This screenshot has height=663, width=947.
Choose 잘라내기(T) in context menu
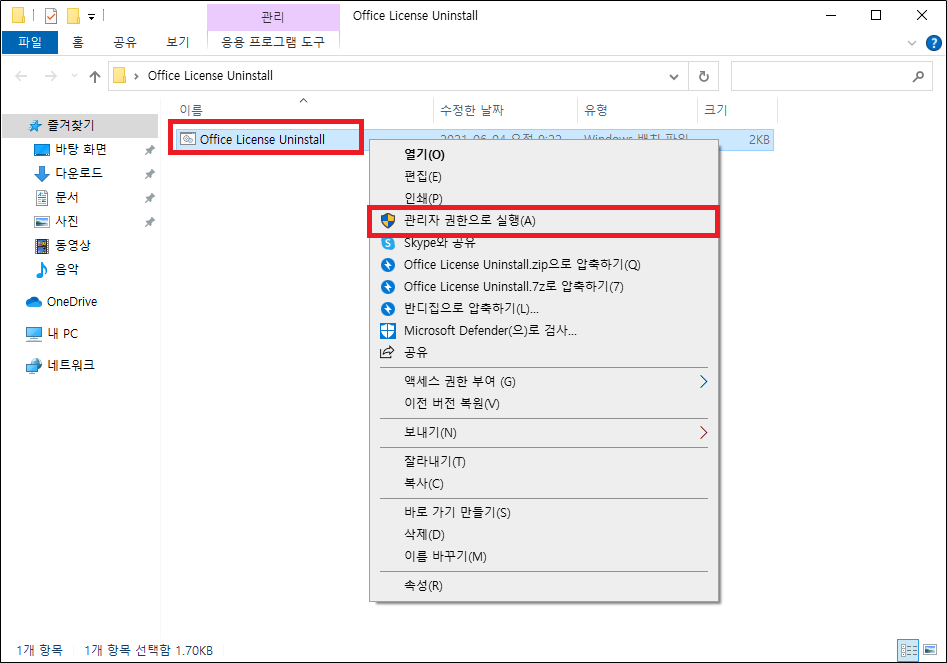[x=544, y=462]
